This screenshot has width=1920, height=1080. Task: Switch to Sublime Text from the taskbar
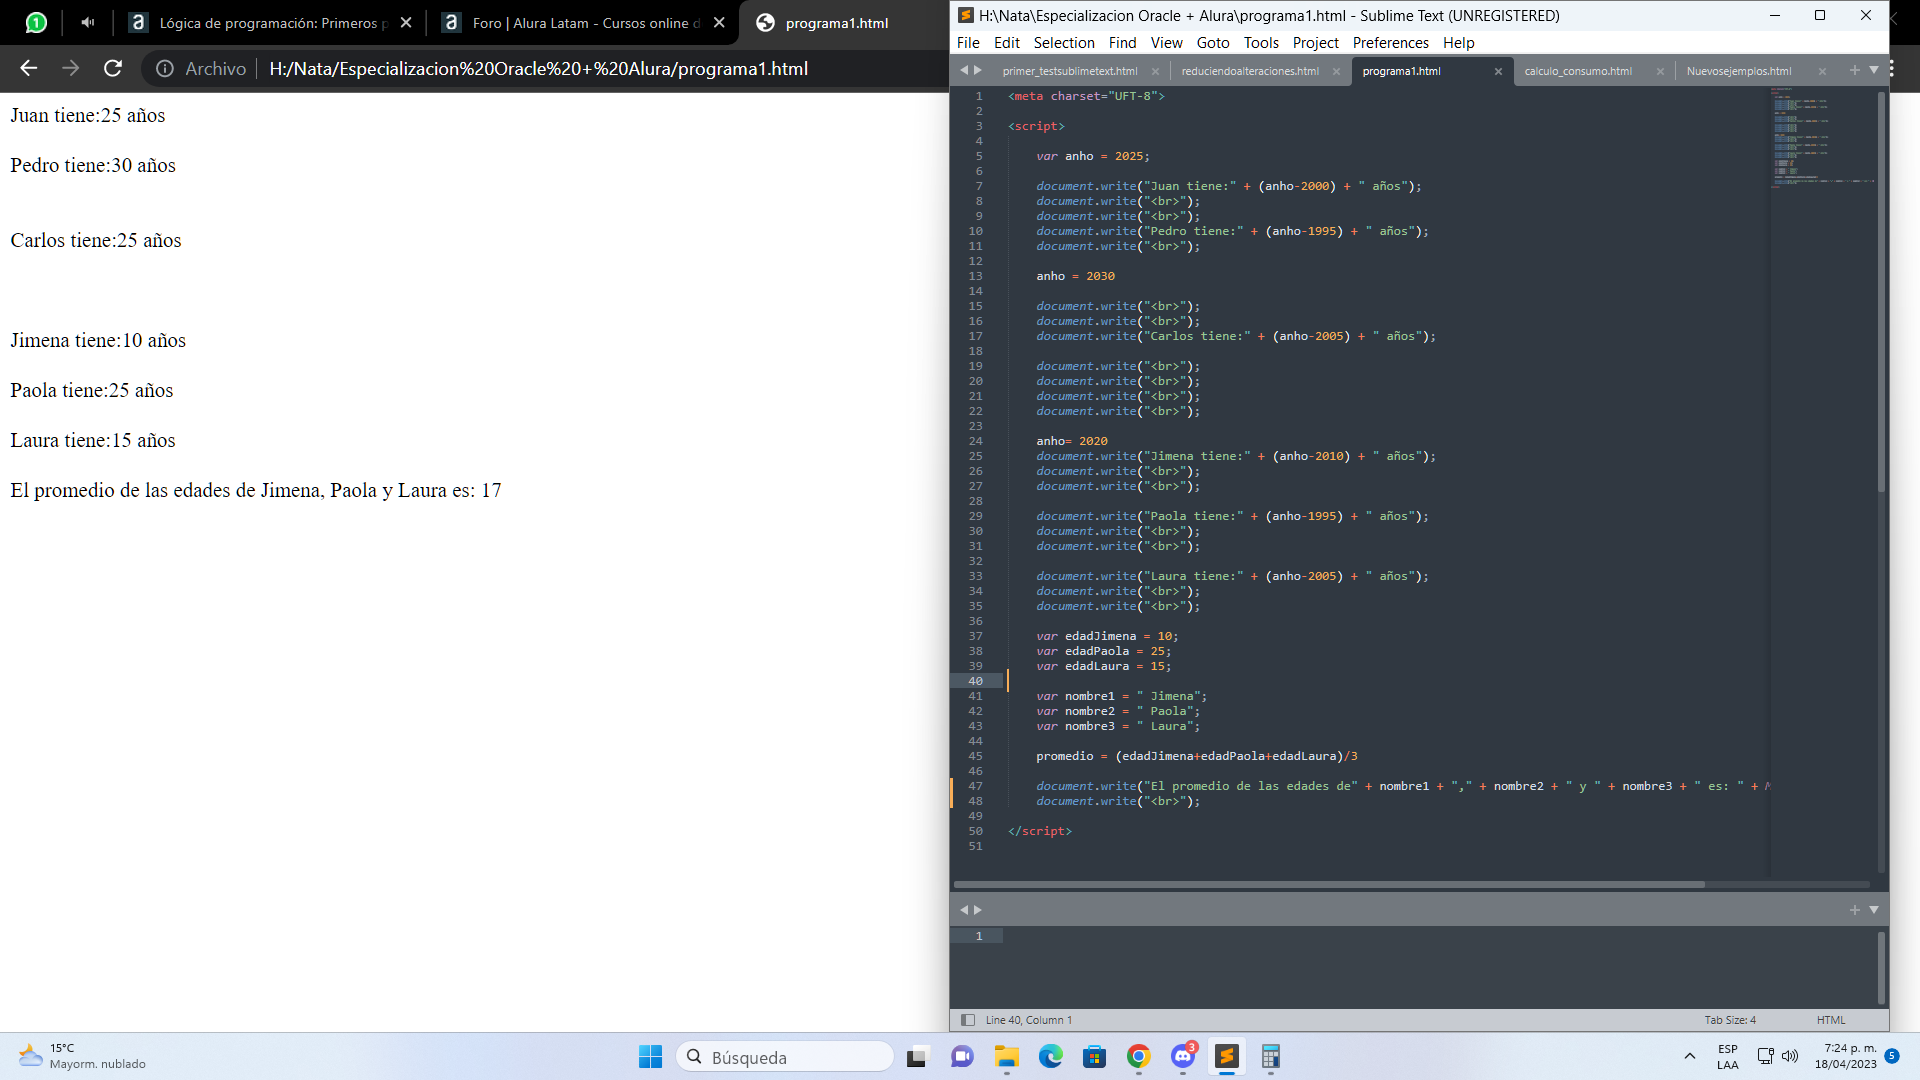click(1227, 1056)
